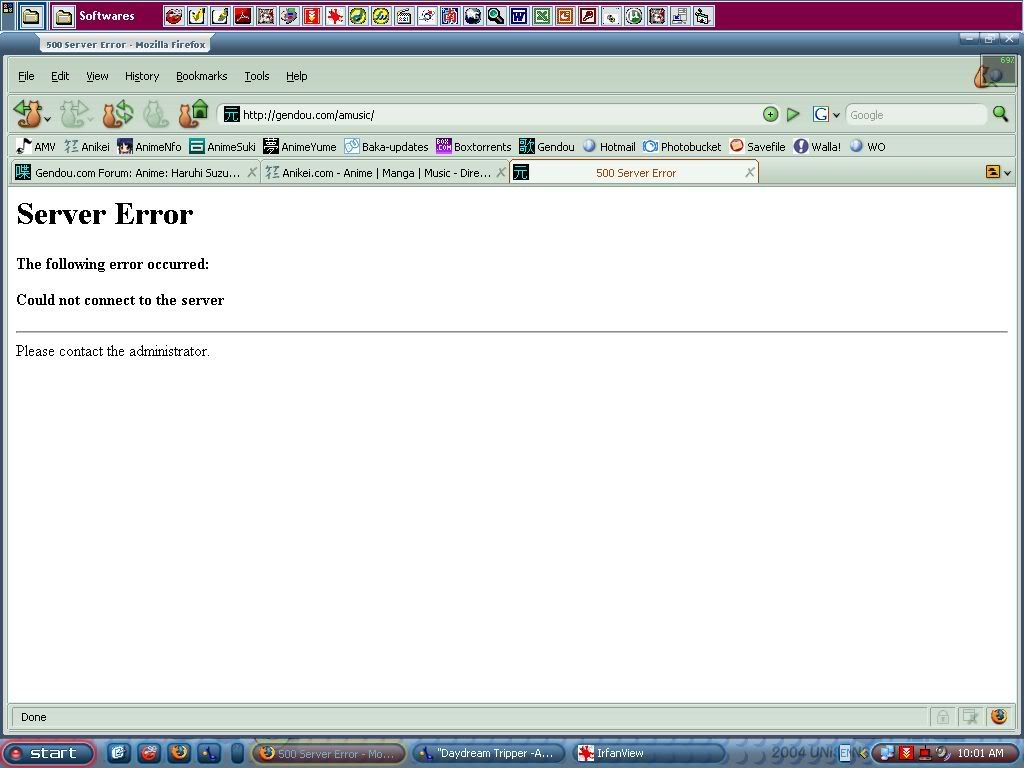Click the Word icon in Softwares toolbar

coord(519,16)
